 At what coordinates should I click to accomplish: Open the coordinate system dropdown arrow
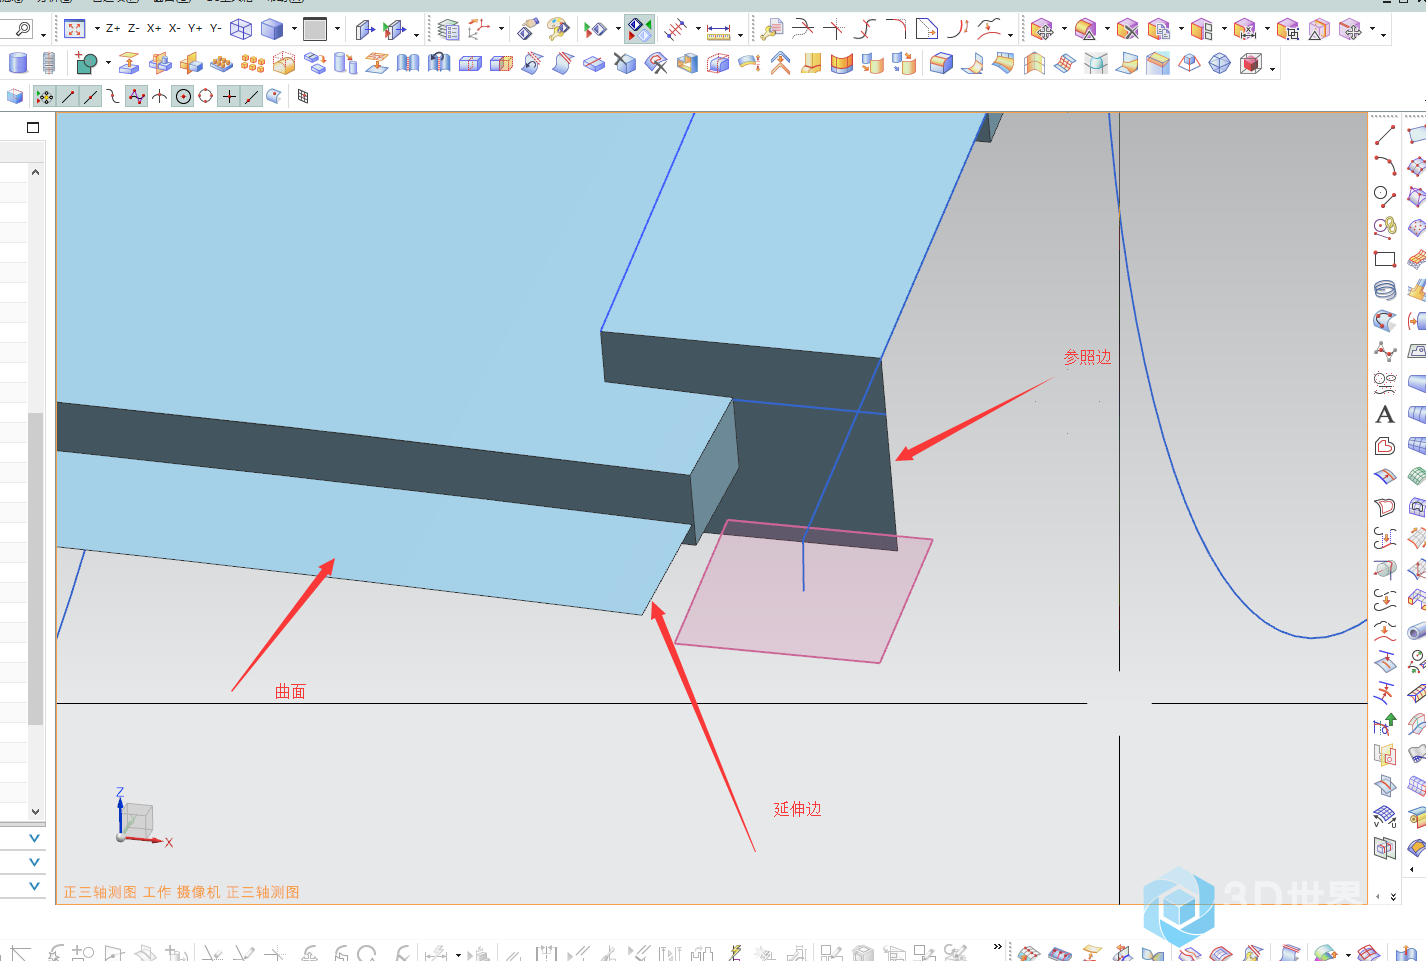[501, 29]
